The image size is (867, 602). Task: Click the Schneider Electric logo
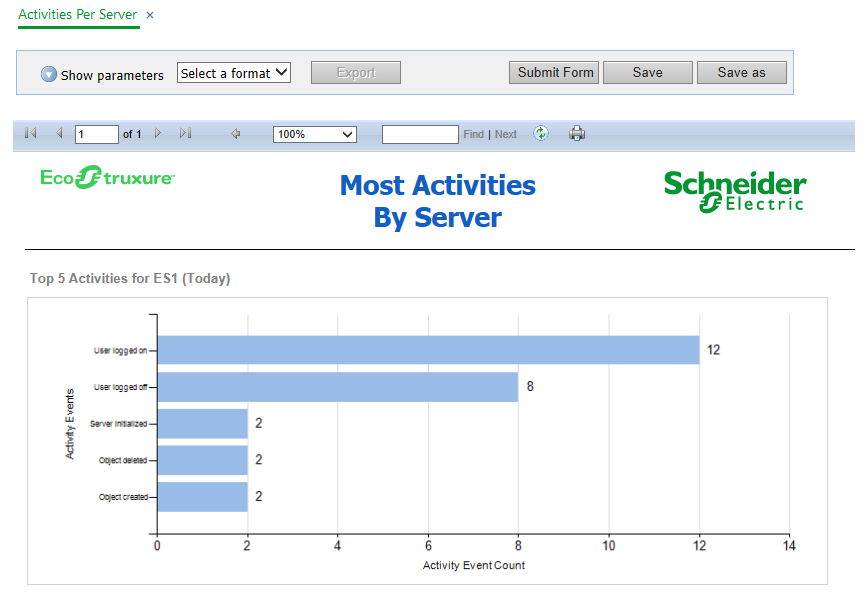click(735, 191)
